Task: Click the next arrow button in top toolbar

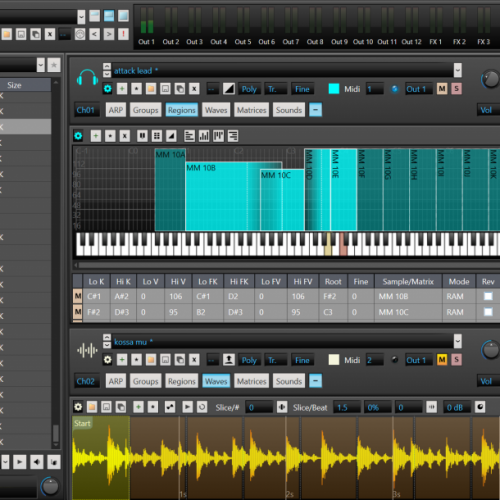Action: (109, 34)
